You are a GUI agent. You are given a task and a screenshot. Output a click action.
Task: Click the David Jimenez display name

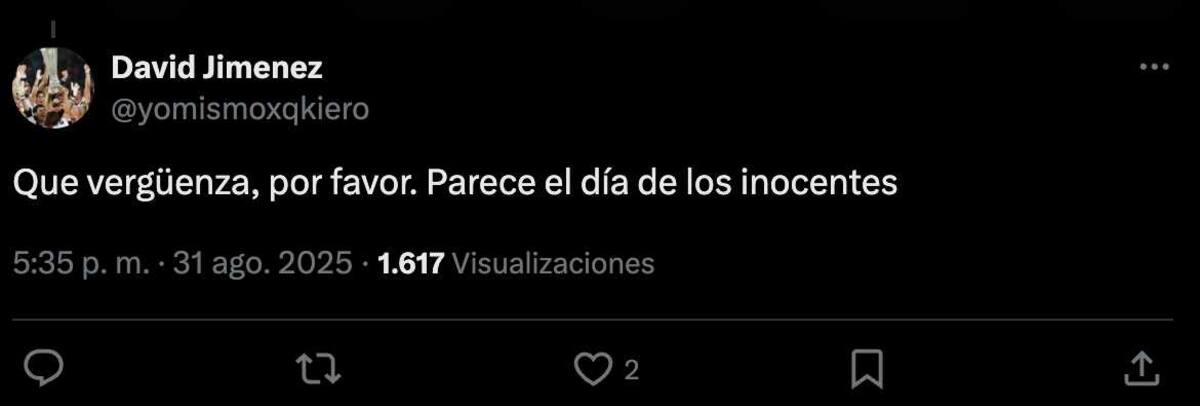tap(217, 68)
